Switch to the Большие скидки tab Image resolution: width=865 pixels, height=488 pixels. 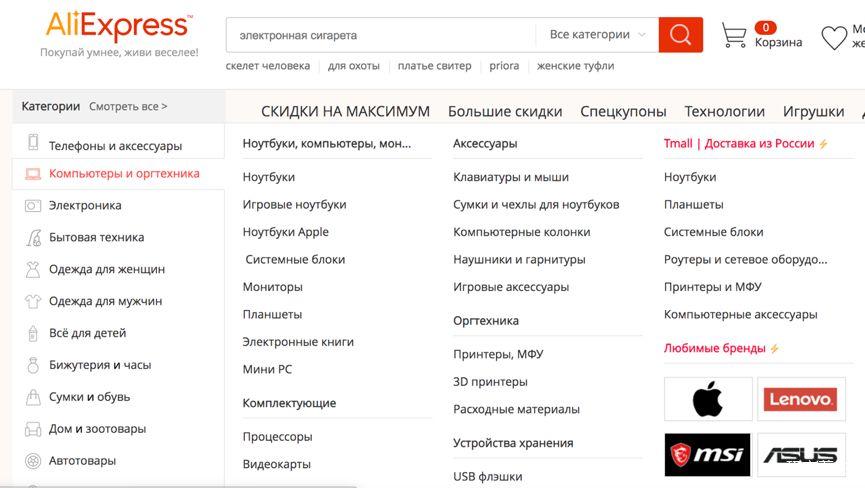(505, 111)
